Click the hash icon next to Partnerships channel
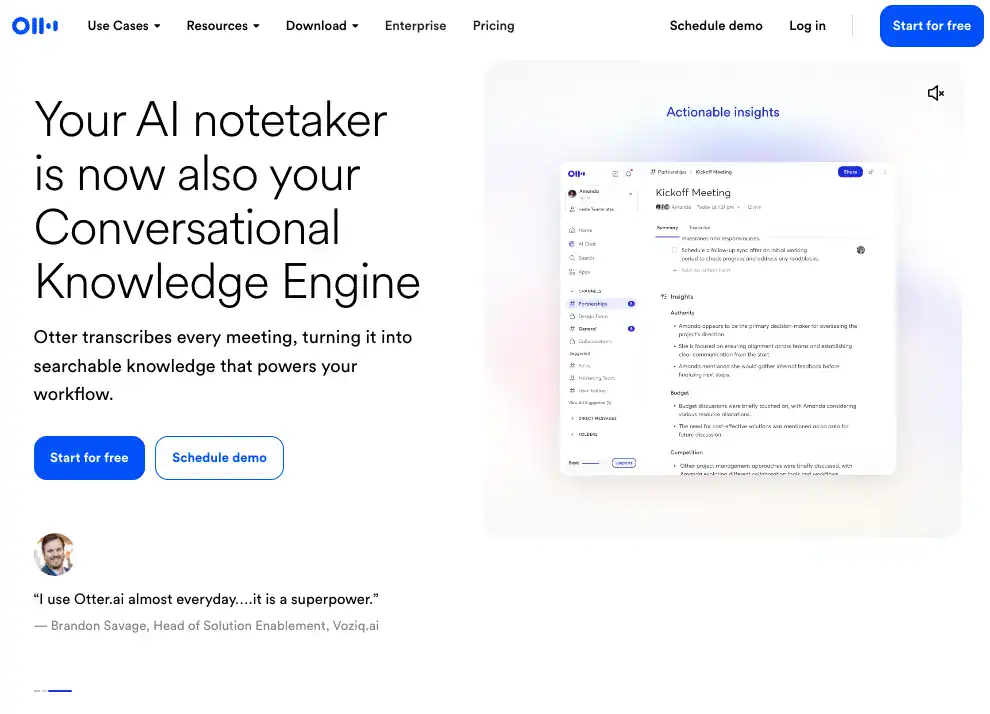This screenshot has height=714, width=990. pyautogui.click(x=573, y=304)
